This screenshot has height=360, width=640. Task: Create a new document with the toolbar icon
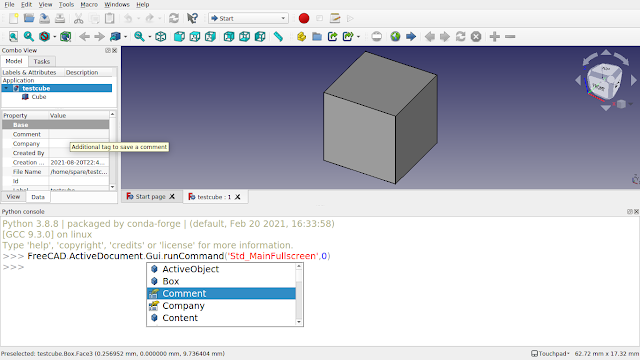coord(13,18)
